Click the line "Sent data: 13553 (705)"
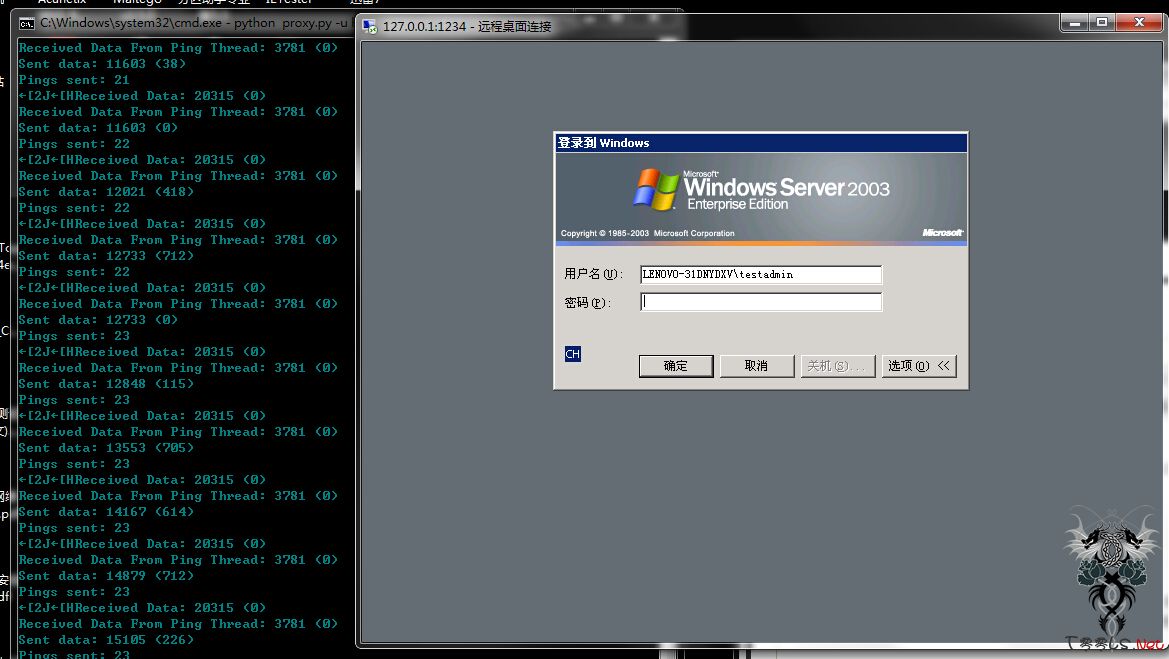This screenshot has width=1169, height=659. click(x=106, y=448)
